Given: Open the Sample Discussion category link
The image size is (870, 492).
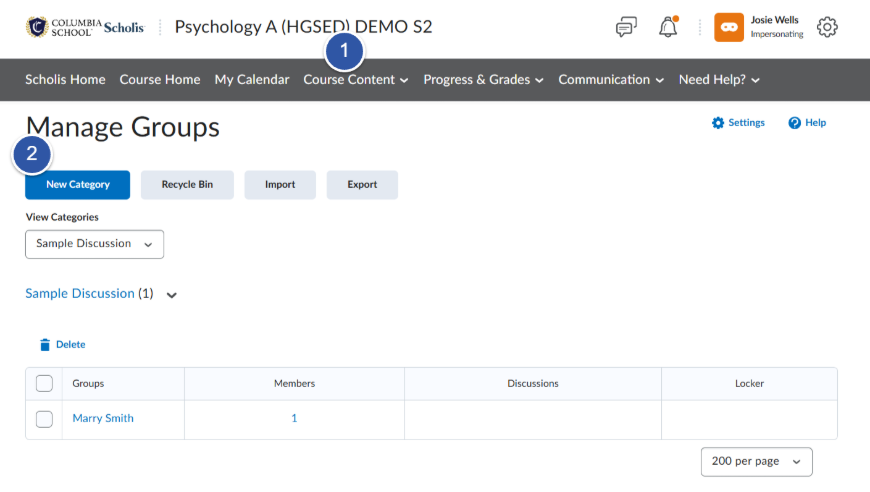Looking at the screenshot, I should [80, 293].
